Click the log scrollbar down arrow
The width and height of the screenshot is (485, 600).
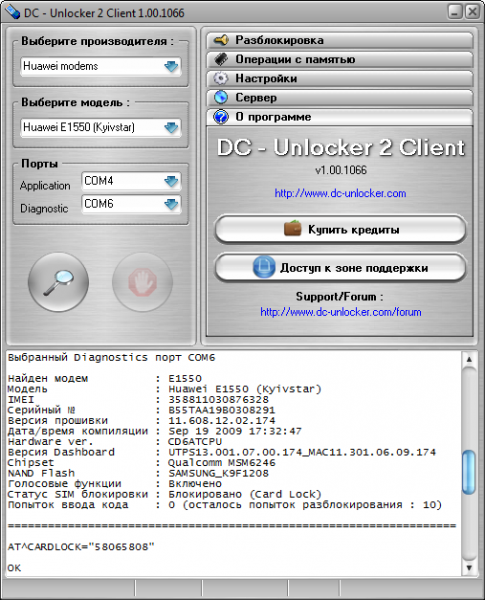point(469,568)
